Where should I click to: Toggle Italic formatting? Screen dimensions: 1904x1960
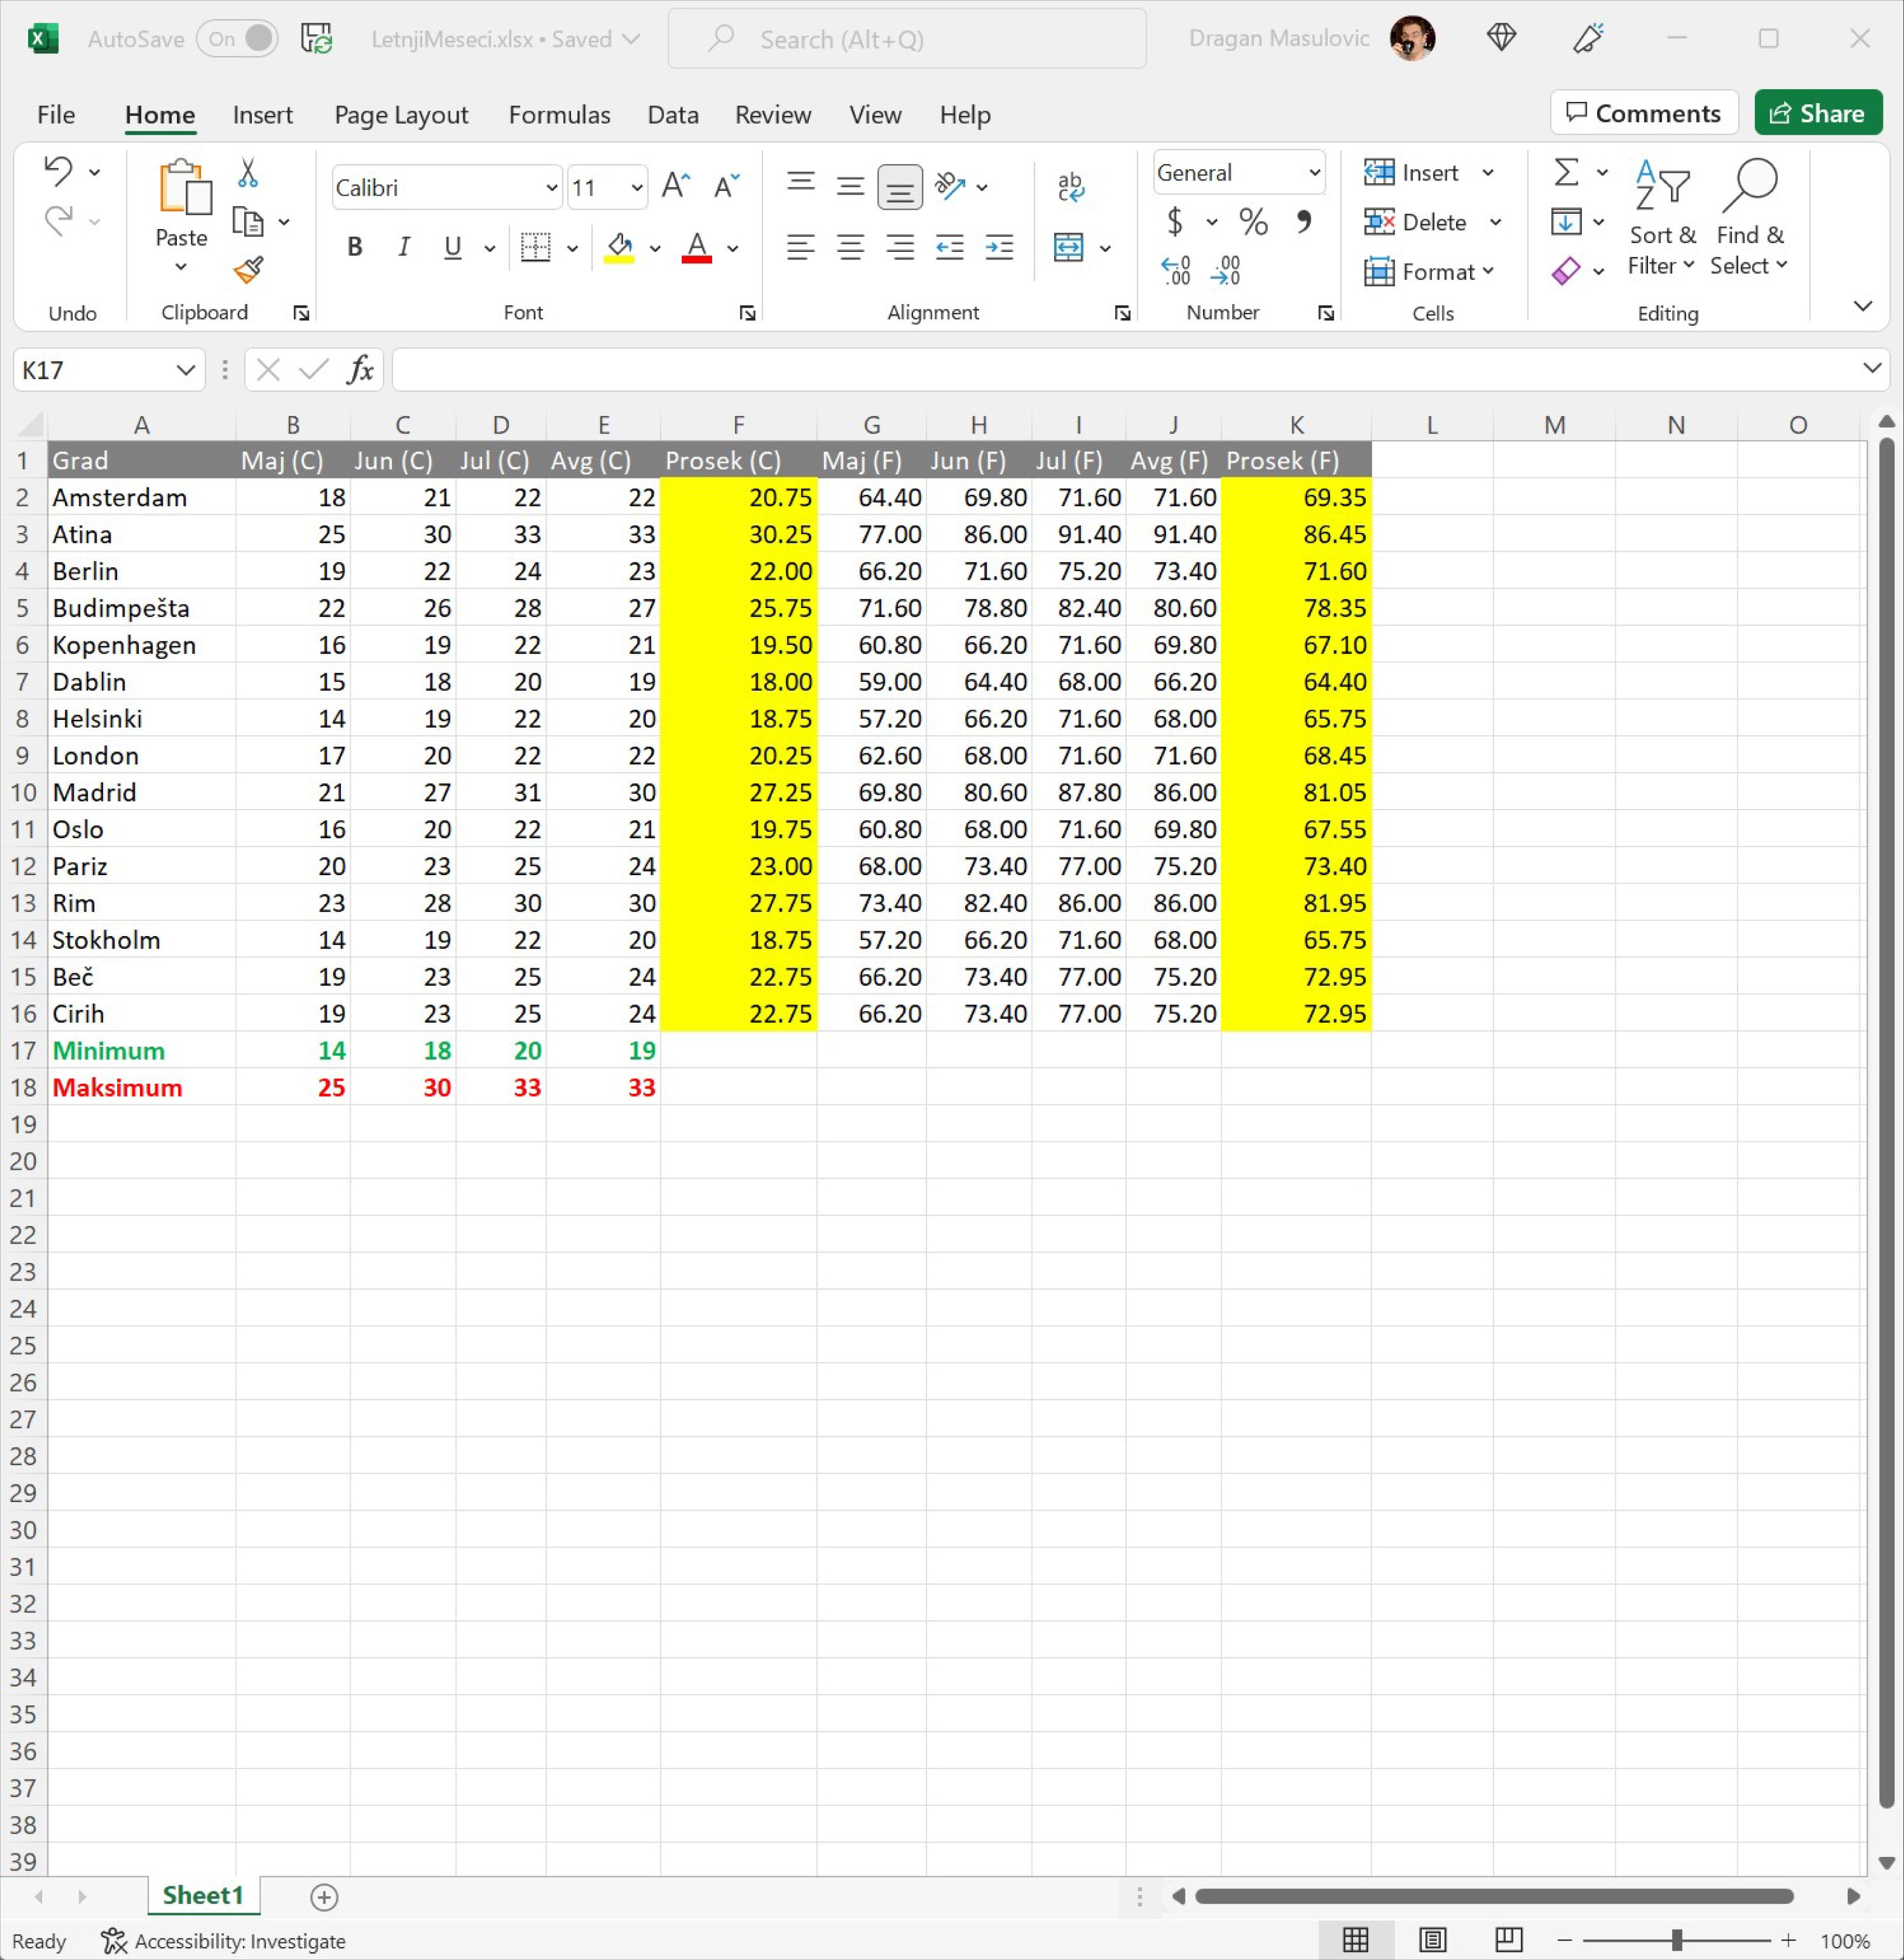click(403, 247)
